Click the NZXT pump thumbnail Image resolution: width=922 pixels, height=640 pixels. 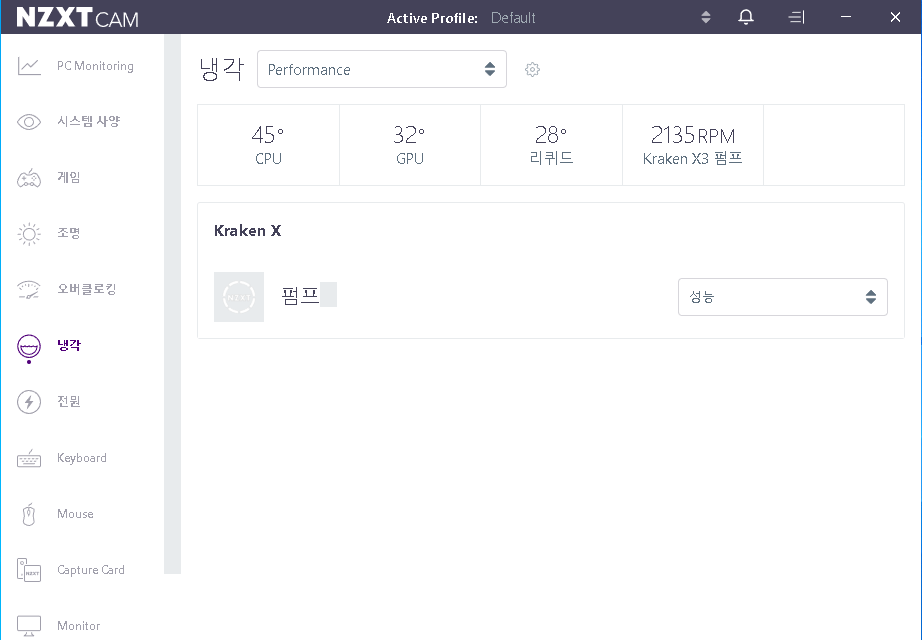pyautogui.click(x=239, y=297)
